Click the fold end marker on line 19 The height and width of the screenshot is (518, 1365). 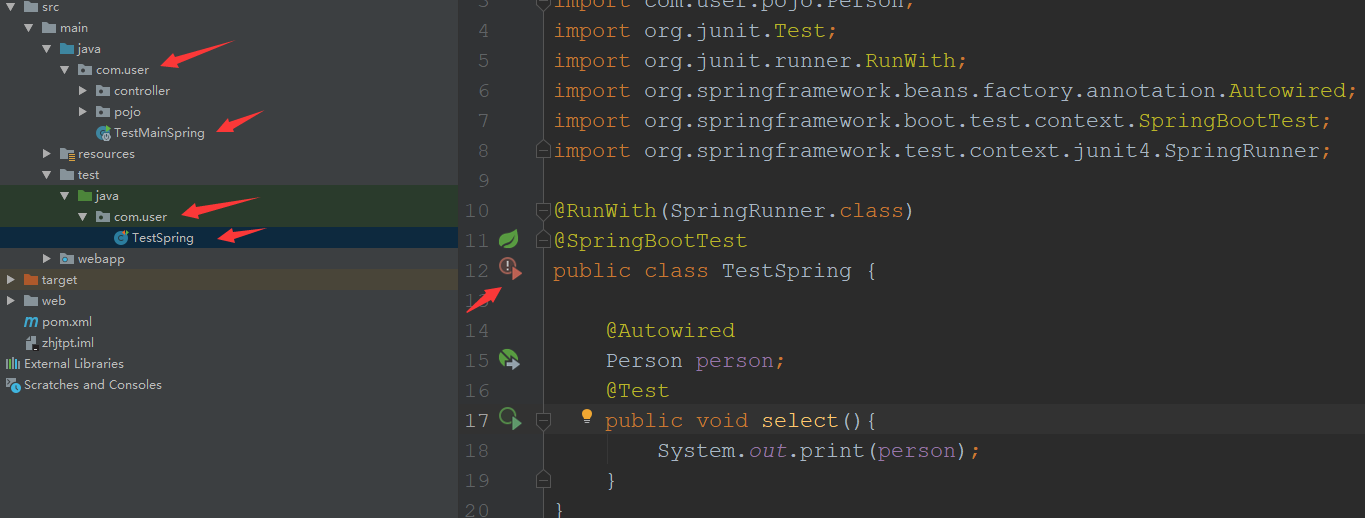point(543,480)
